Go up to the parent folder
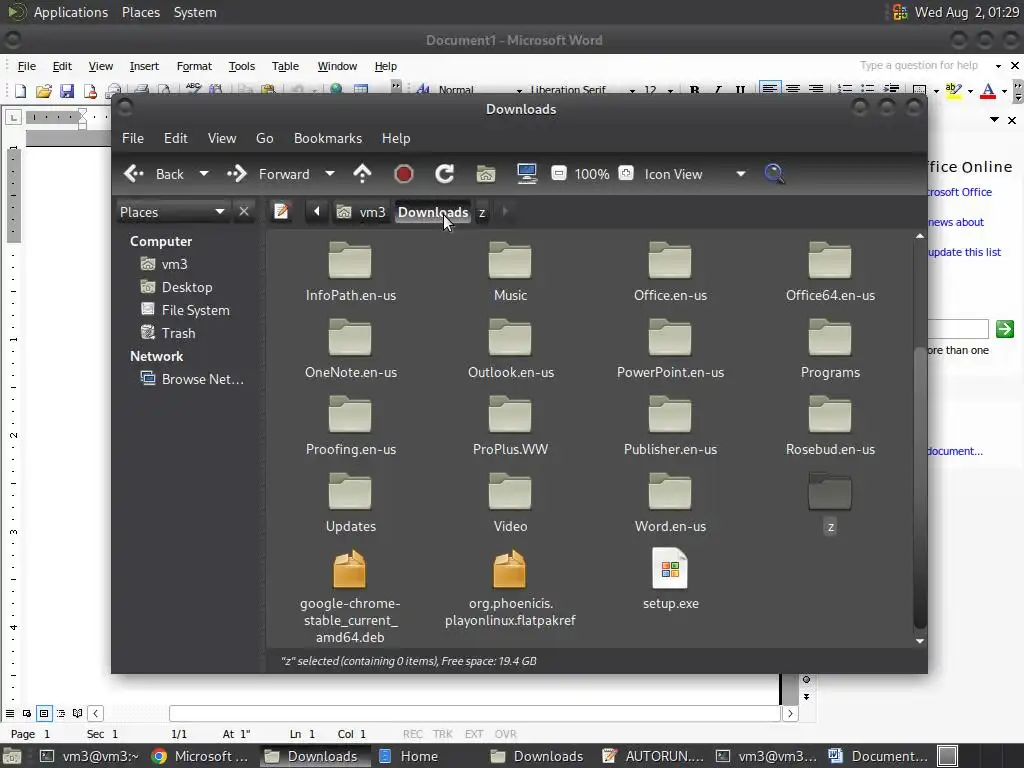The height and width of the screenshot is (768, 1024). point(362,174)
